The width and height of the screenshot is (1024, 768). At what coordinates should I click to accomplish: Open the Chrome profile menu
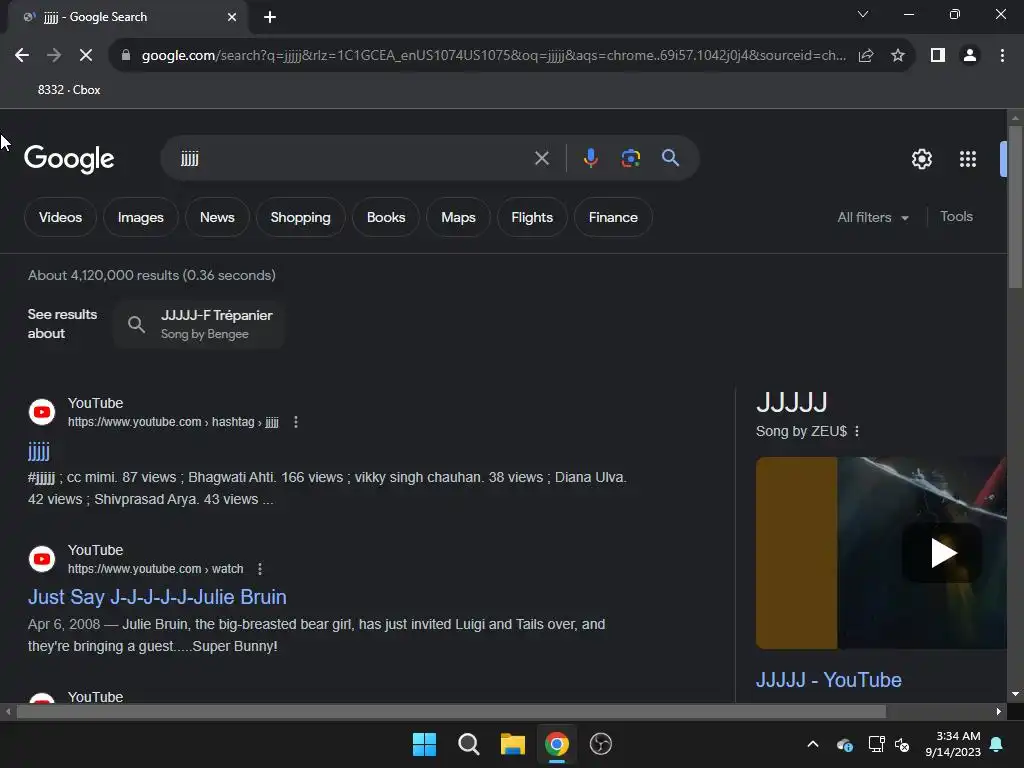(x=970, y=56)
